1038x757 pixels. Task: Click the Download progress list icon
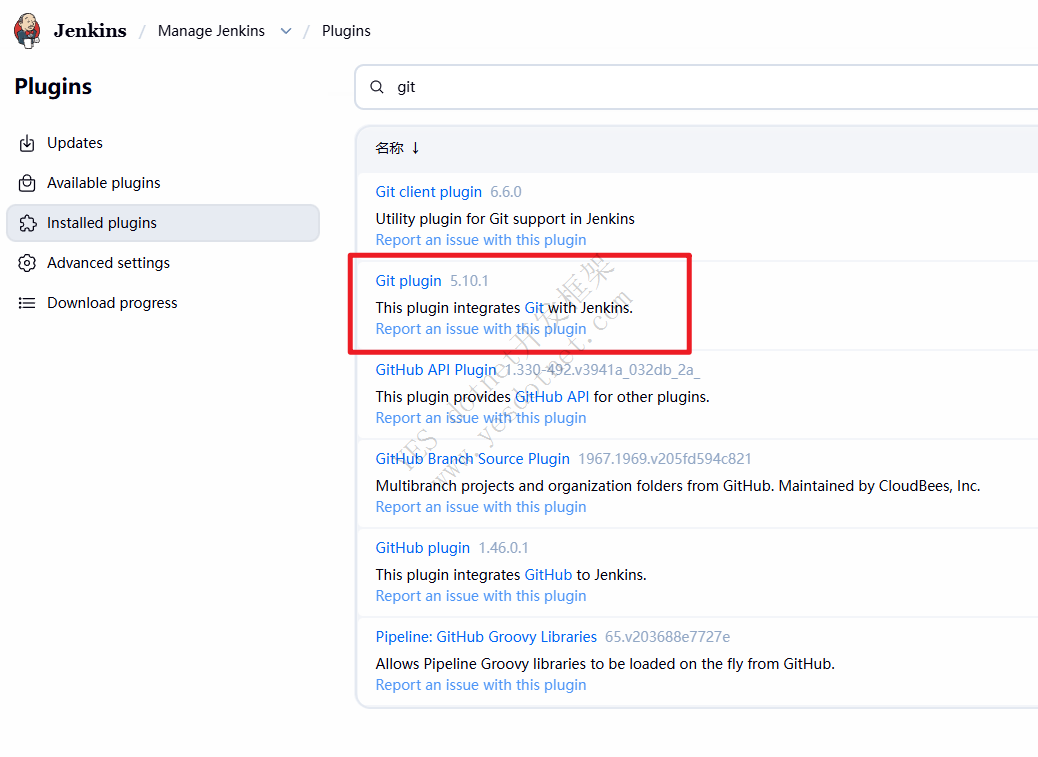tap(27, 303)
